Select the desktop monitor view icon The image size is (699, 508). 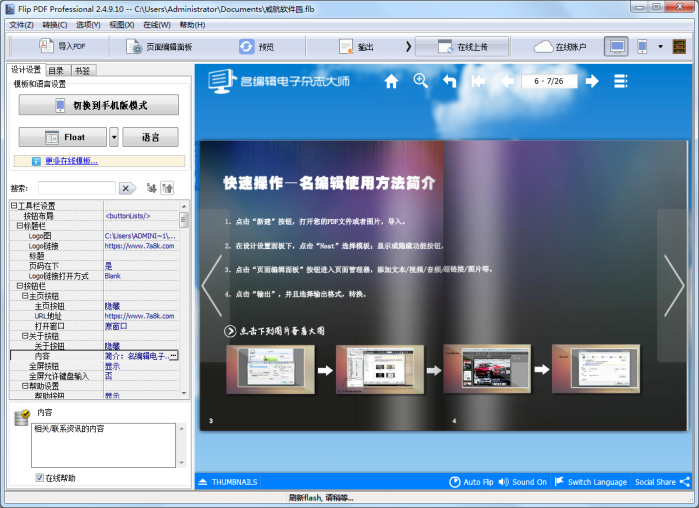[617, 46]
